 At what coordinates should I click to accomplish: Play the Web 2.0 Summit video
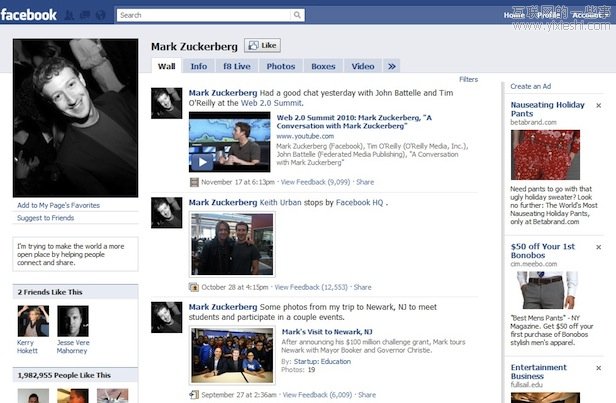(x=203, y=161)
